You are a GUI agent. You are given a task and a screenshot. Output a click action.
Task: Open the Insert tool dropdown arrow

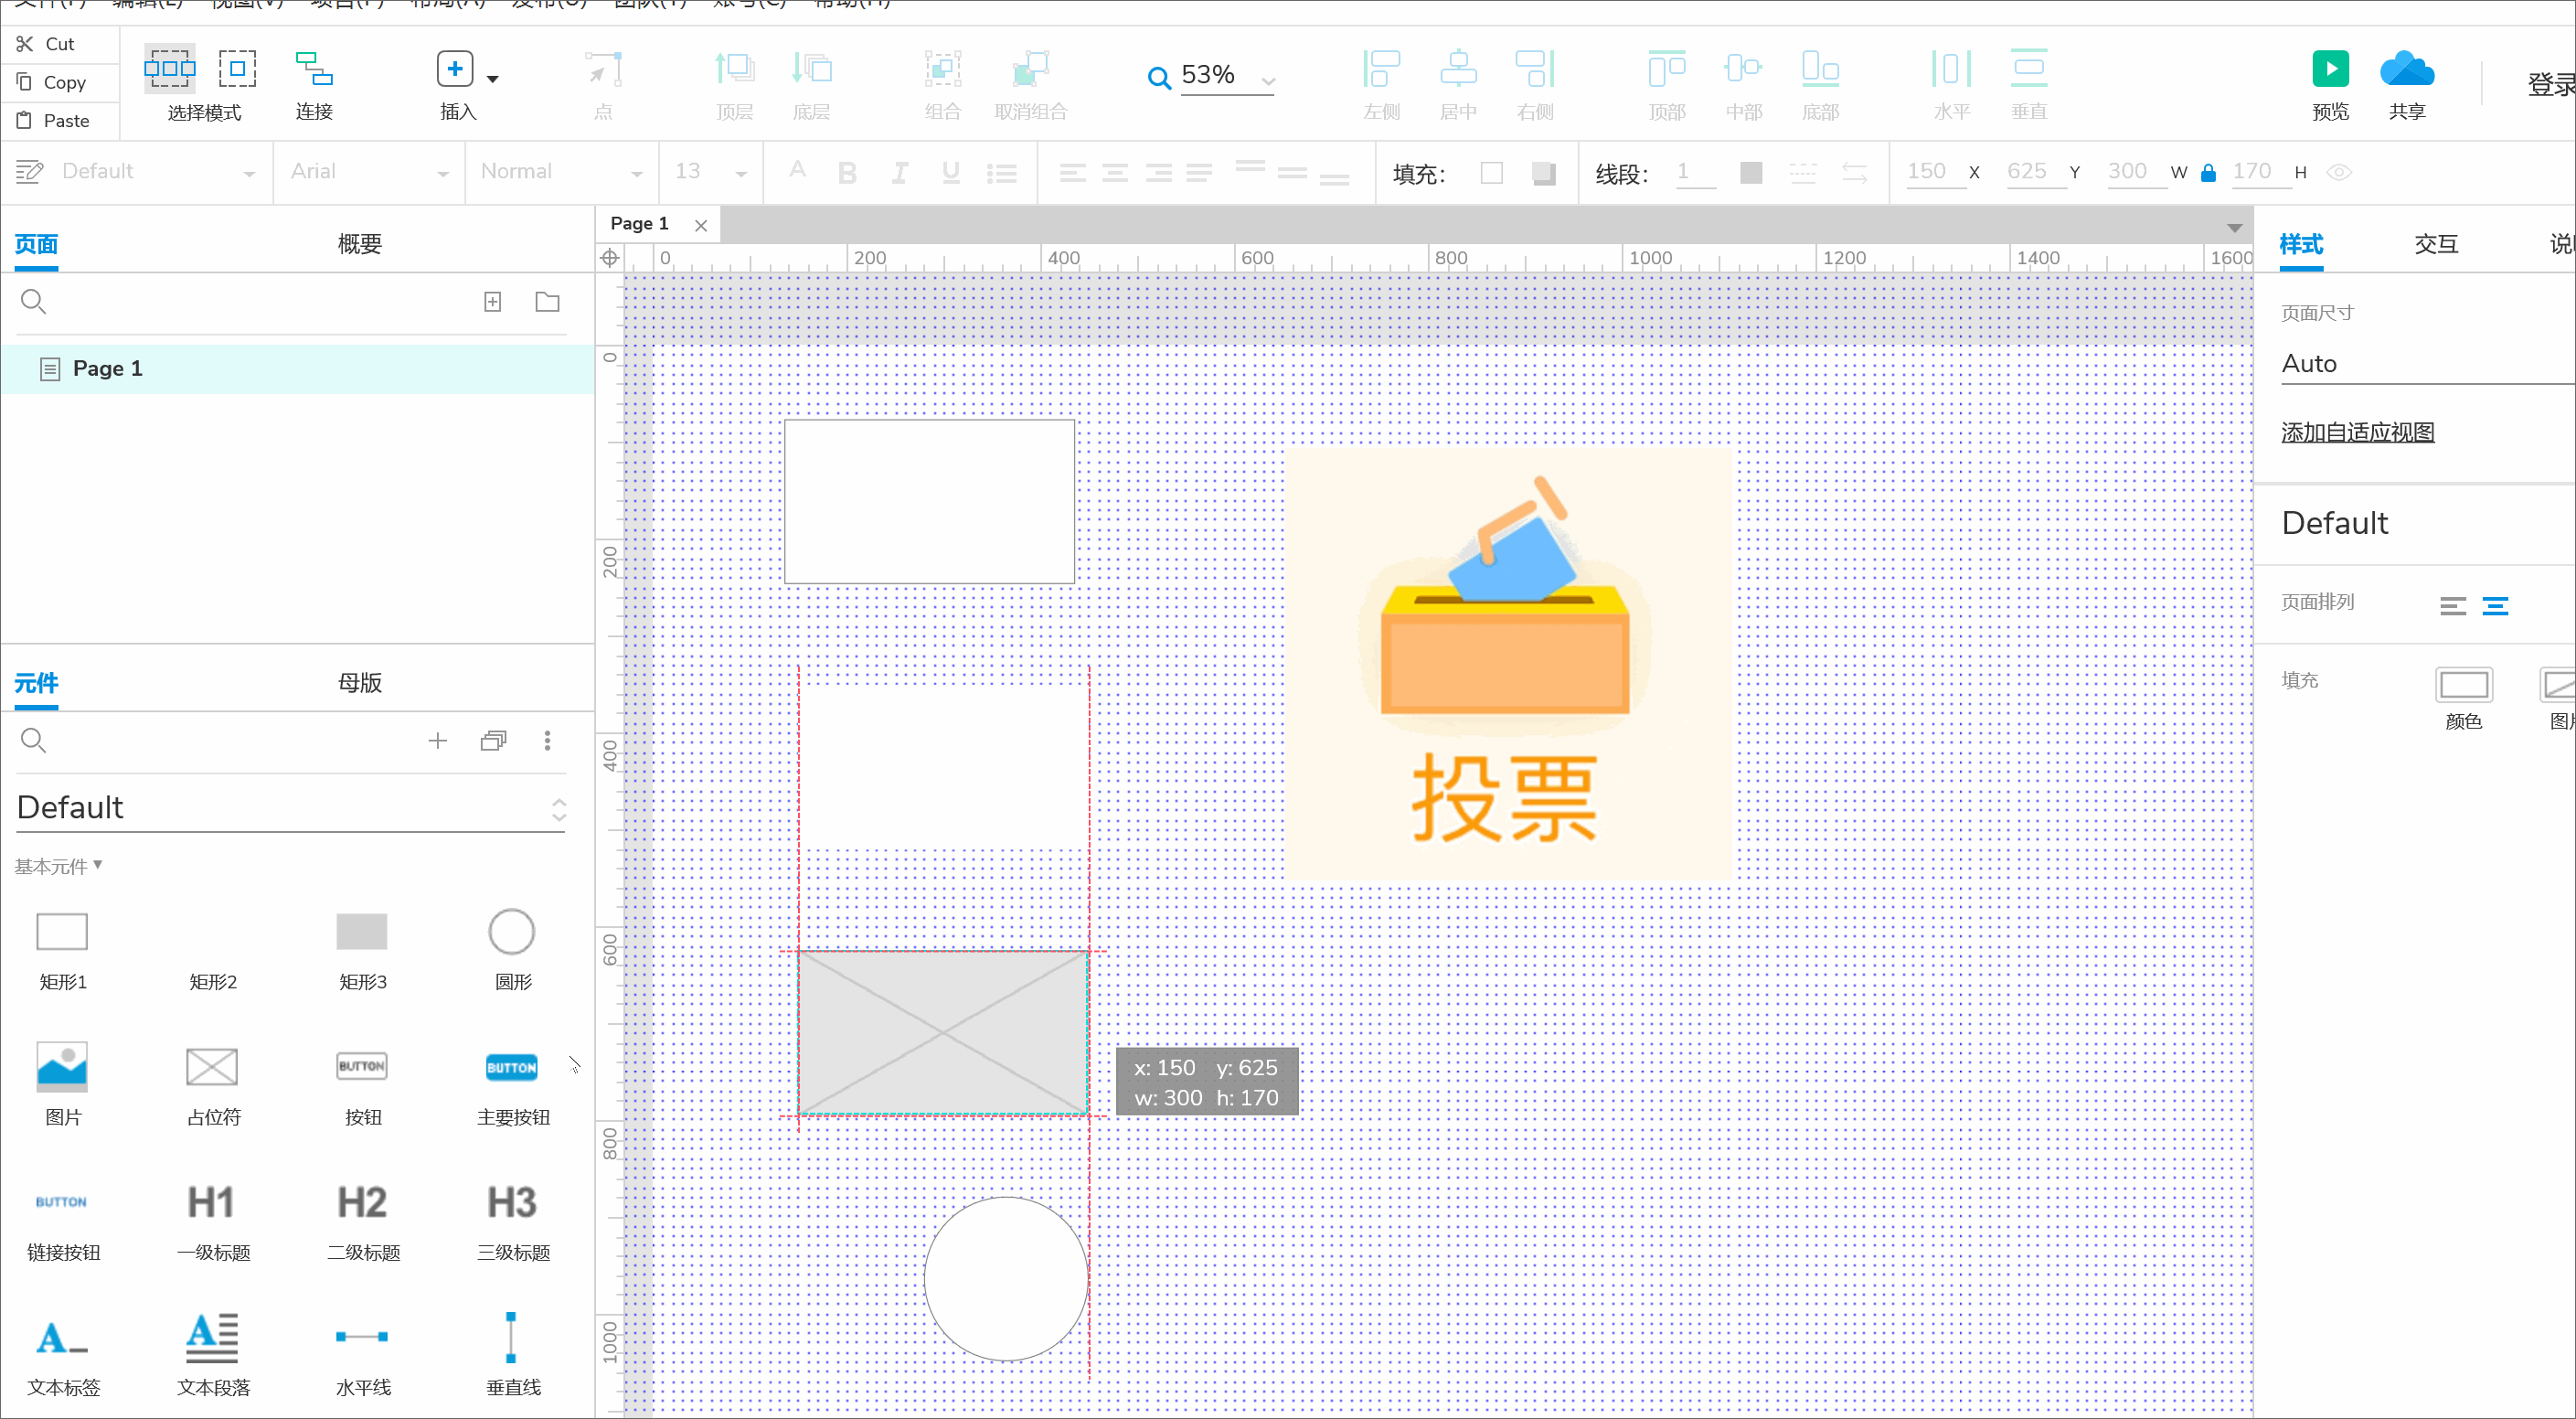pyautogui.click(x=492, y=78)
